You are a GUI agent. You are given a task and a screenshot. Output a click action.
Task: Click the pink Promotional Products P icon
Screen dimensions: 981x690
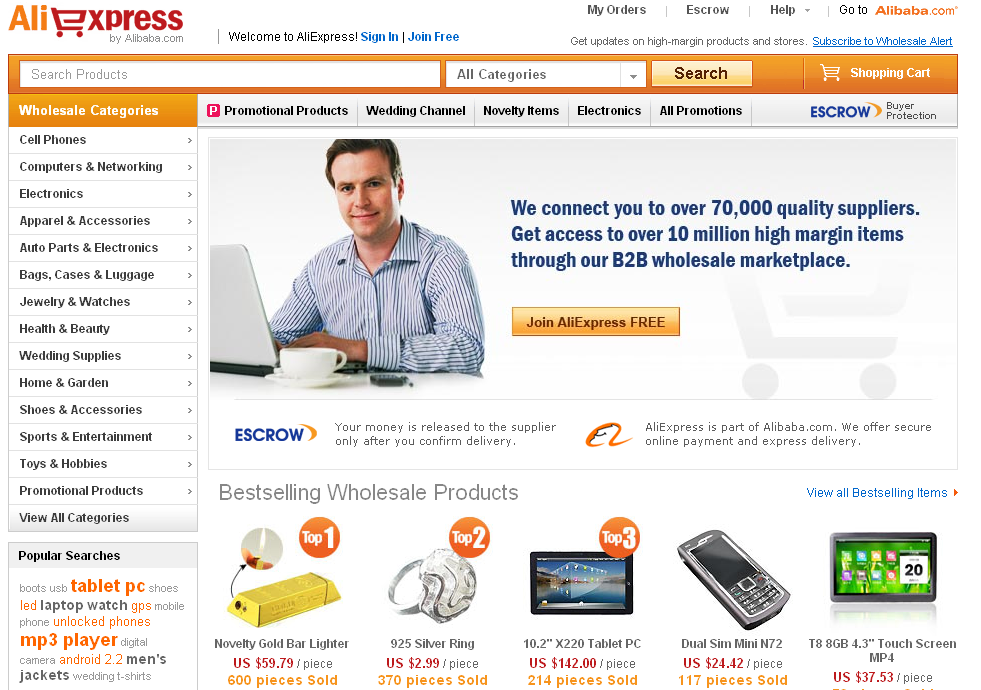point(213,111)
